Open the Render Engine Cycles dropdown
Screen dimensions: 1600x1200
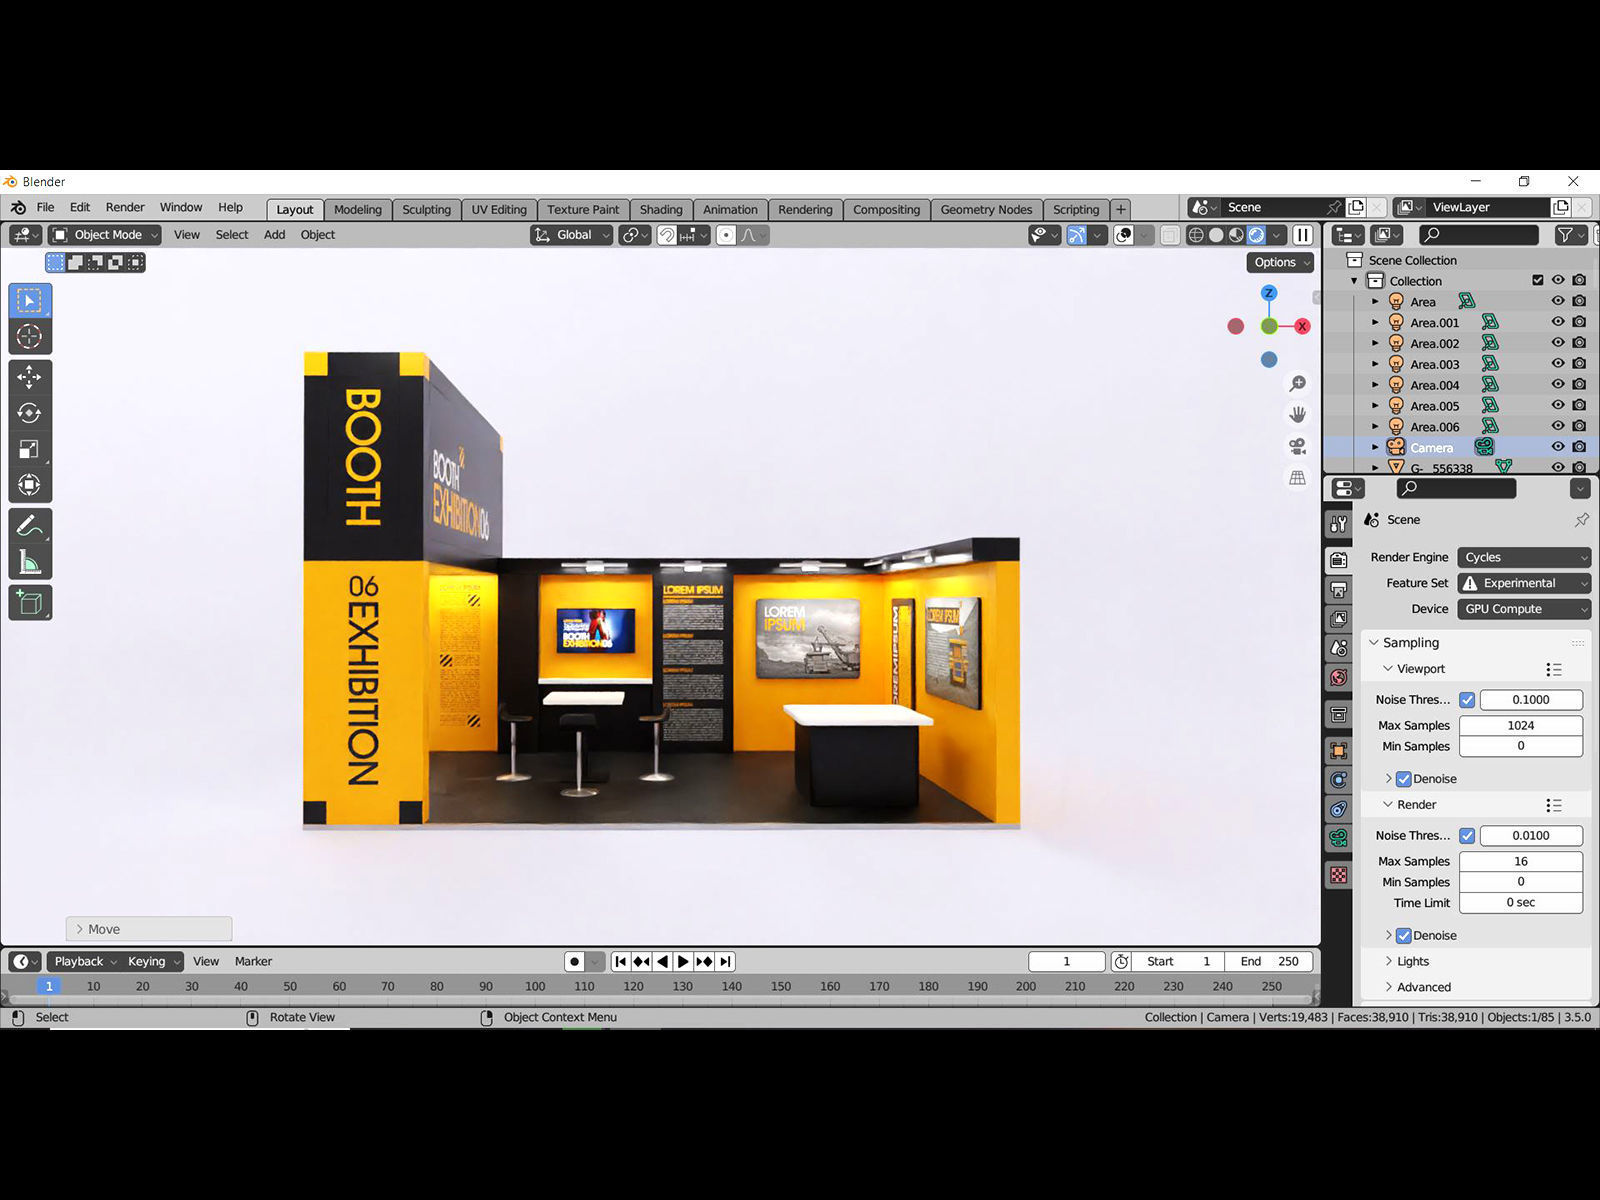tap(1524, 557)
